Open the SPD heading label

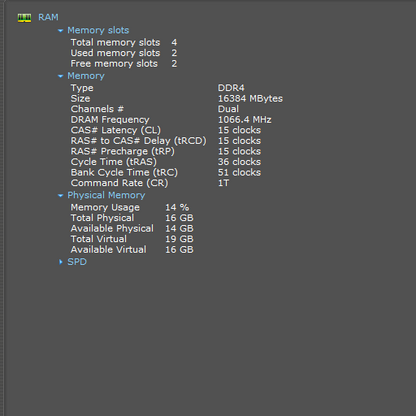(x=77, y=262)
